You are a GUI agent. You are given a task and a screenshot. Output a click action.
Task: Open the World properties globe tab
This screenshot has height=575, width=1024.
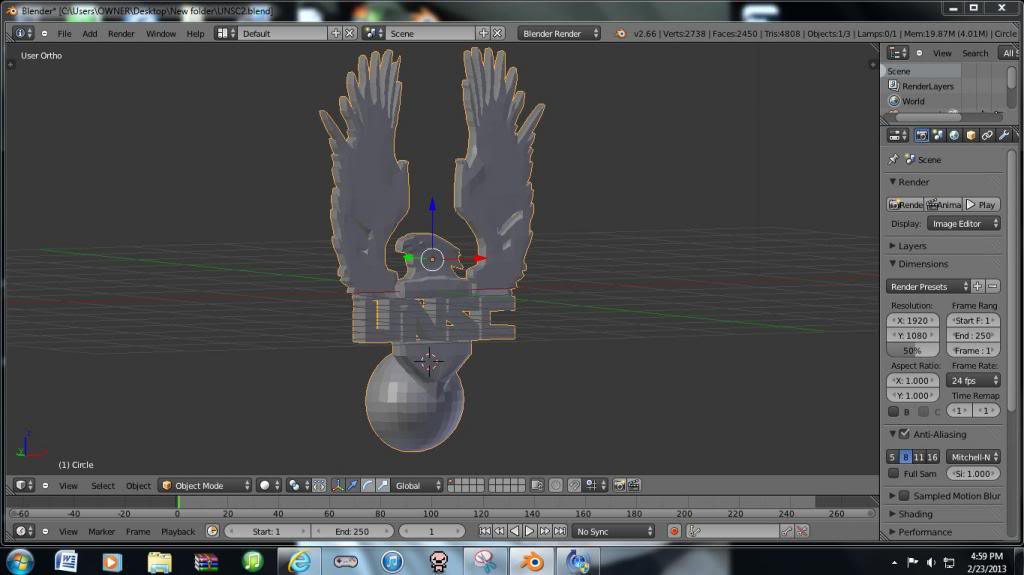pos(954,135)
